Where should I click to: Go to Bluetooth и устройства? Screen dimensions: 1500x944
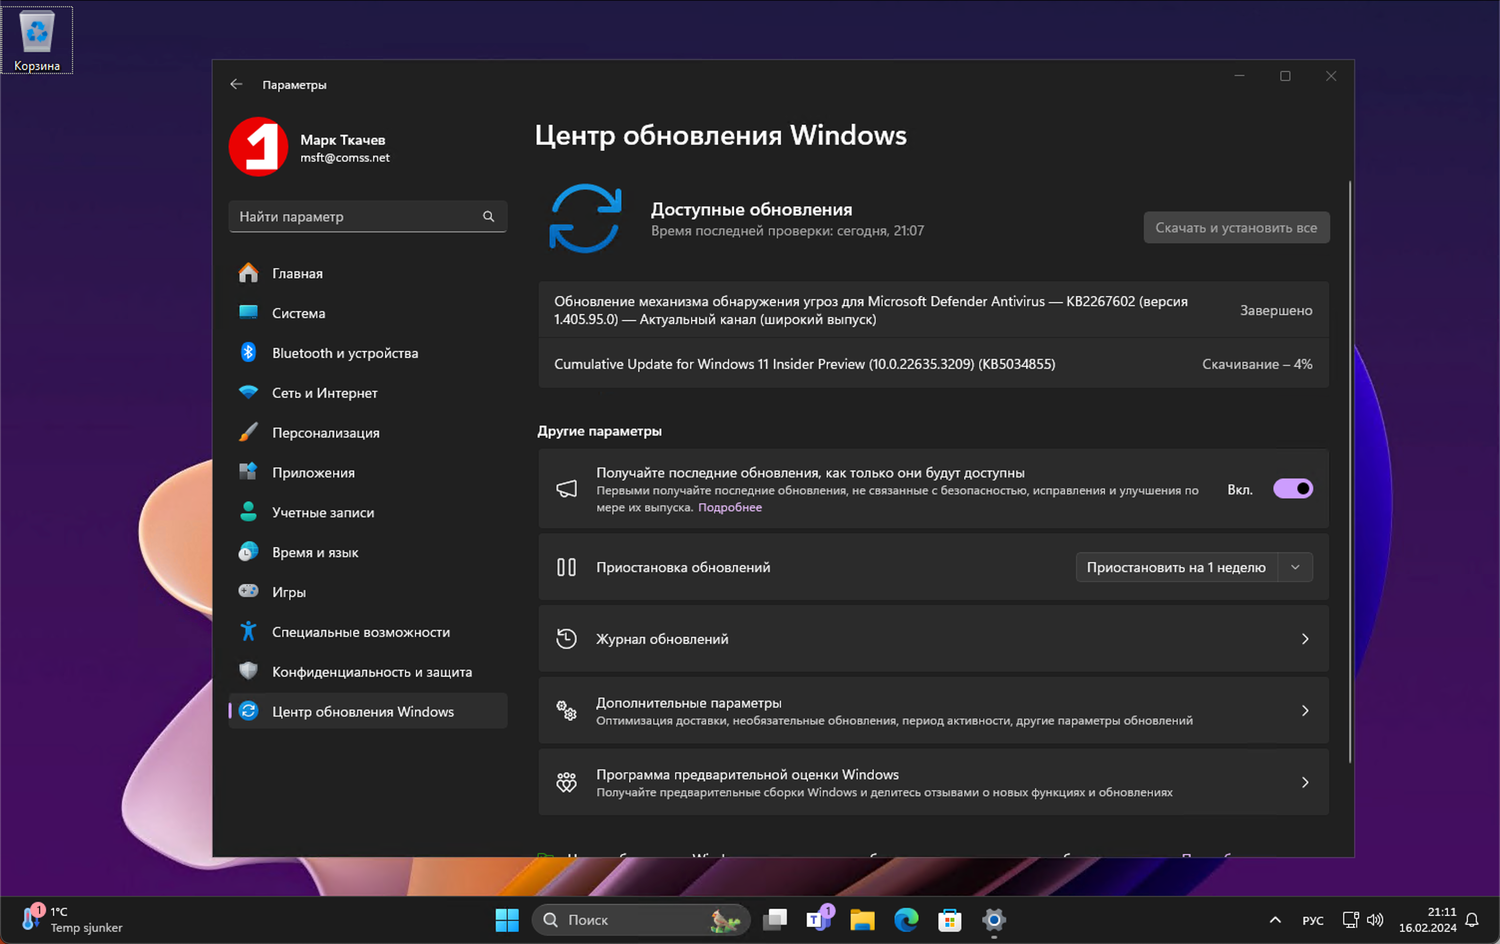click(x=368, y=353)
